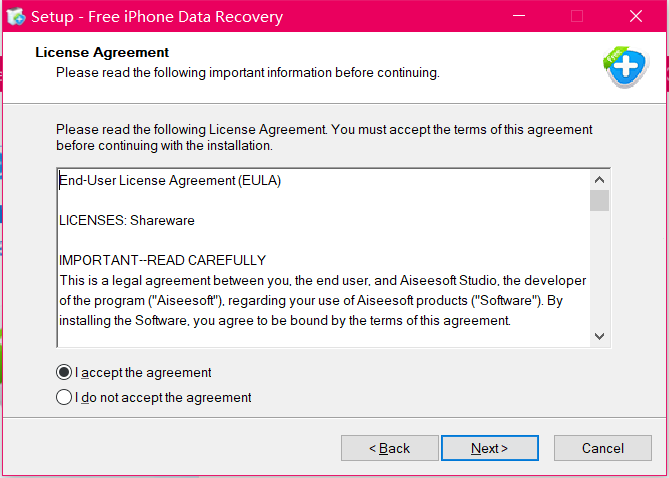
Task: Click the 'IMPORTANT--READ CAREFULLY' line
Action: (163, 260)
